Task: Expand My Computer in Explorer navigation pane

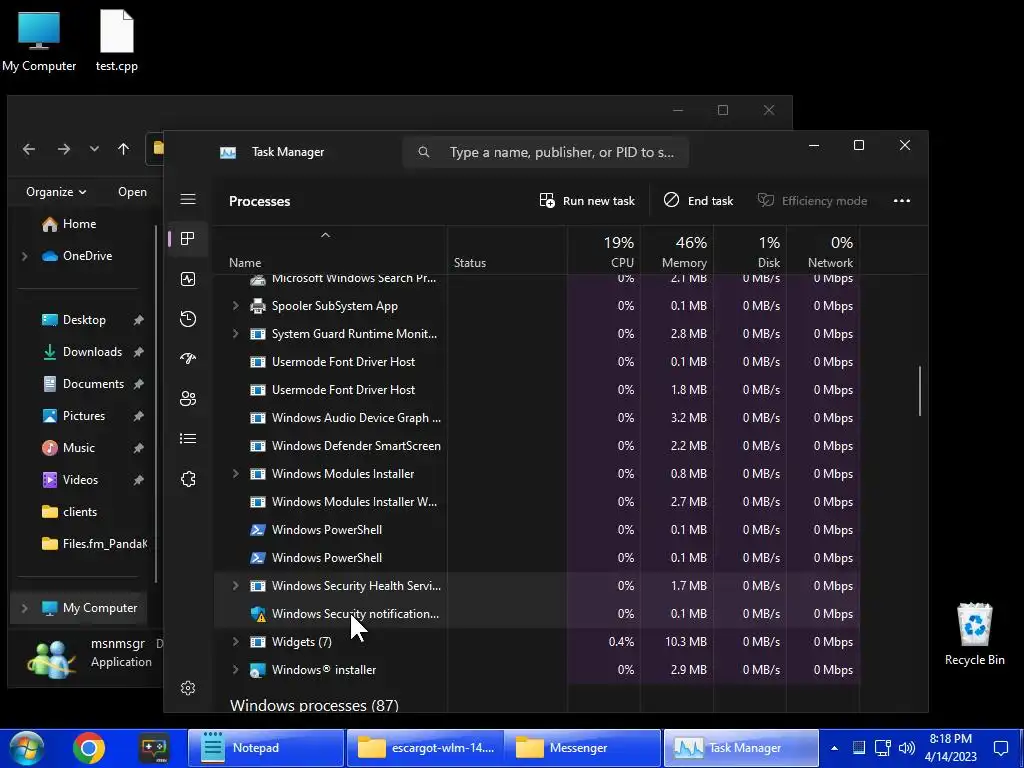Action: [25, 608]
